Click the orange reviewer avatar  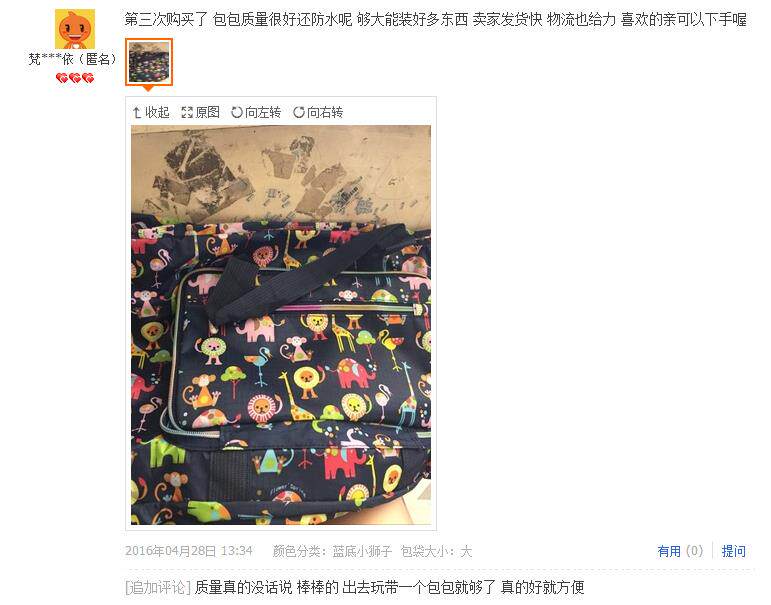[x=75, y=29]
